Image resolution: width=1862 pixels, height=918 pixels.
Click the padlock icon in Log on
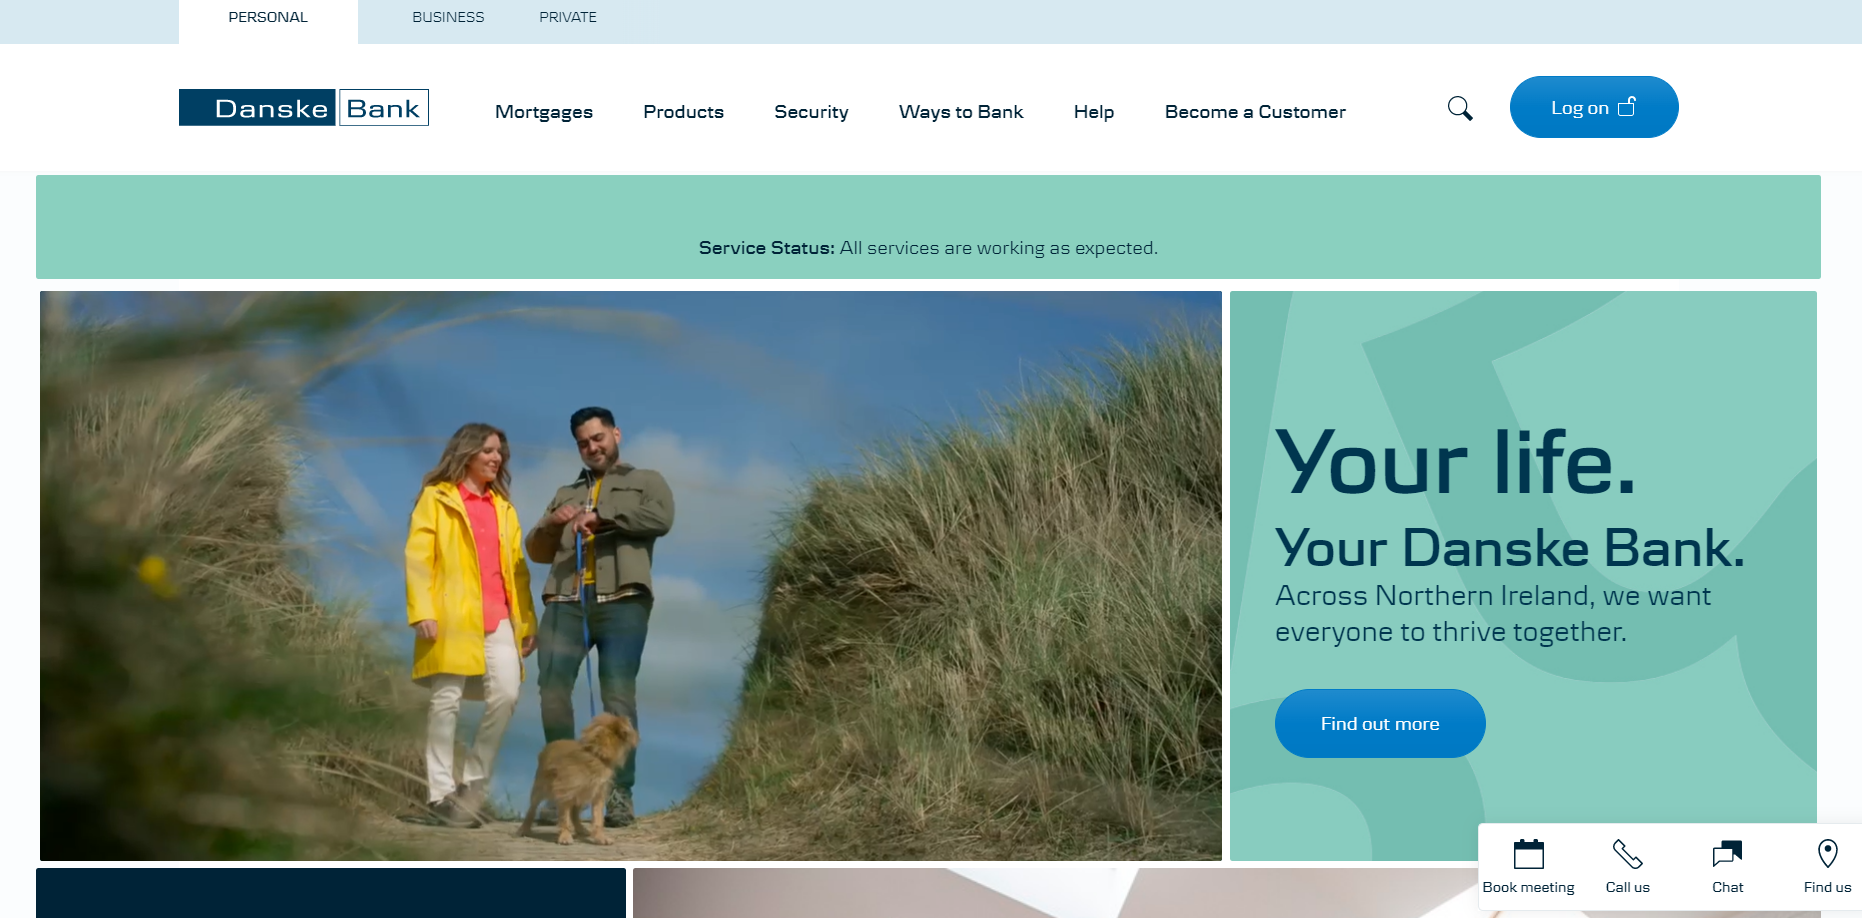[1627, 106]
